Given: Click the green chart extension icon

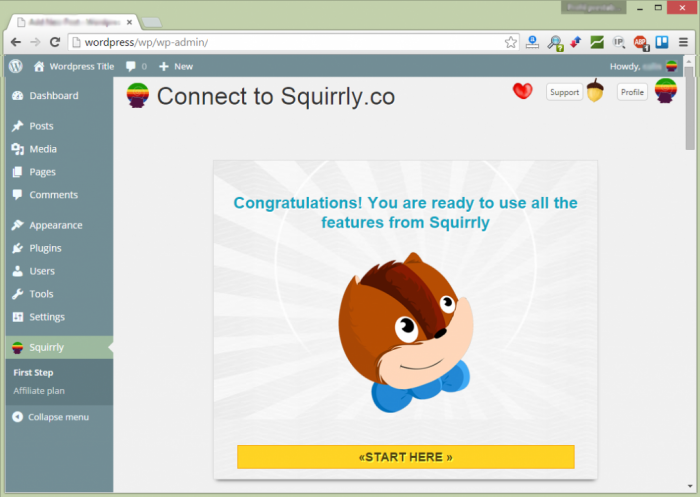Looking at the screenshot, I should tap(597, 42).
